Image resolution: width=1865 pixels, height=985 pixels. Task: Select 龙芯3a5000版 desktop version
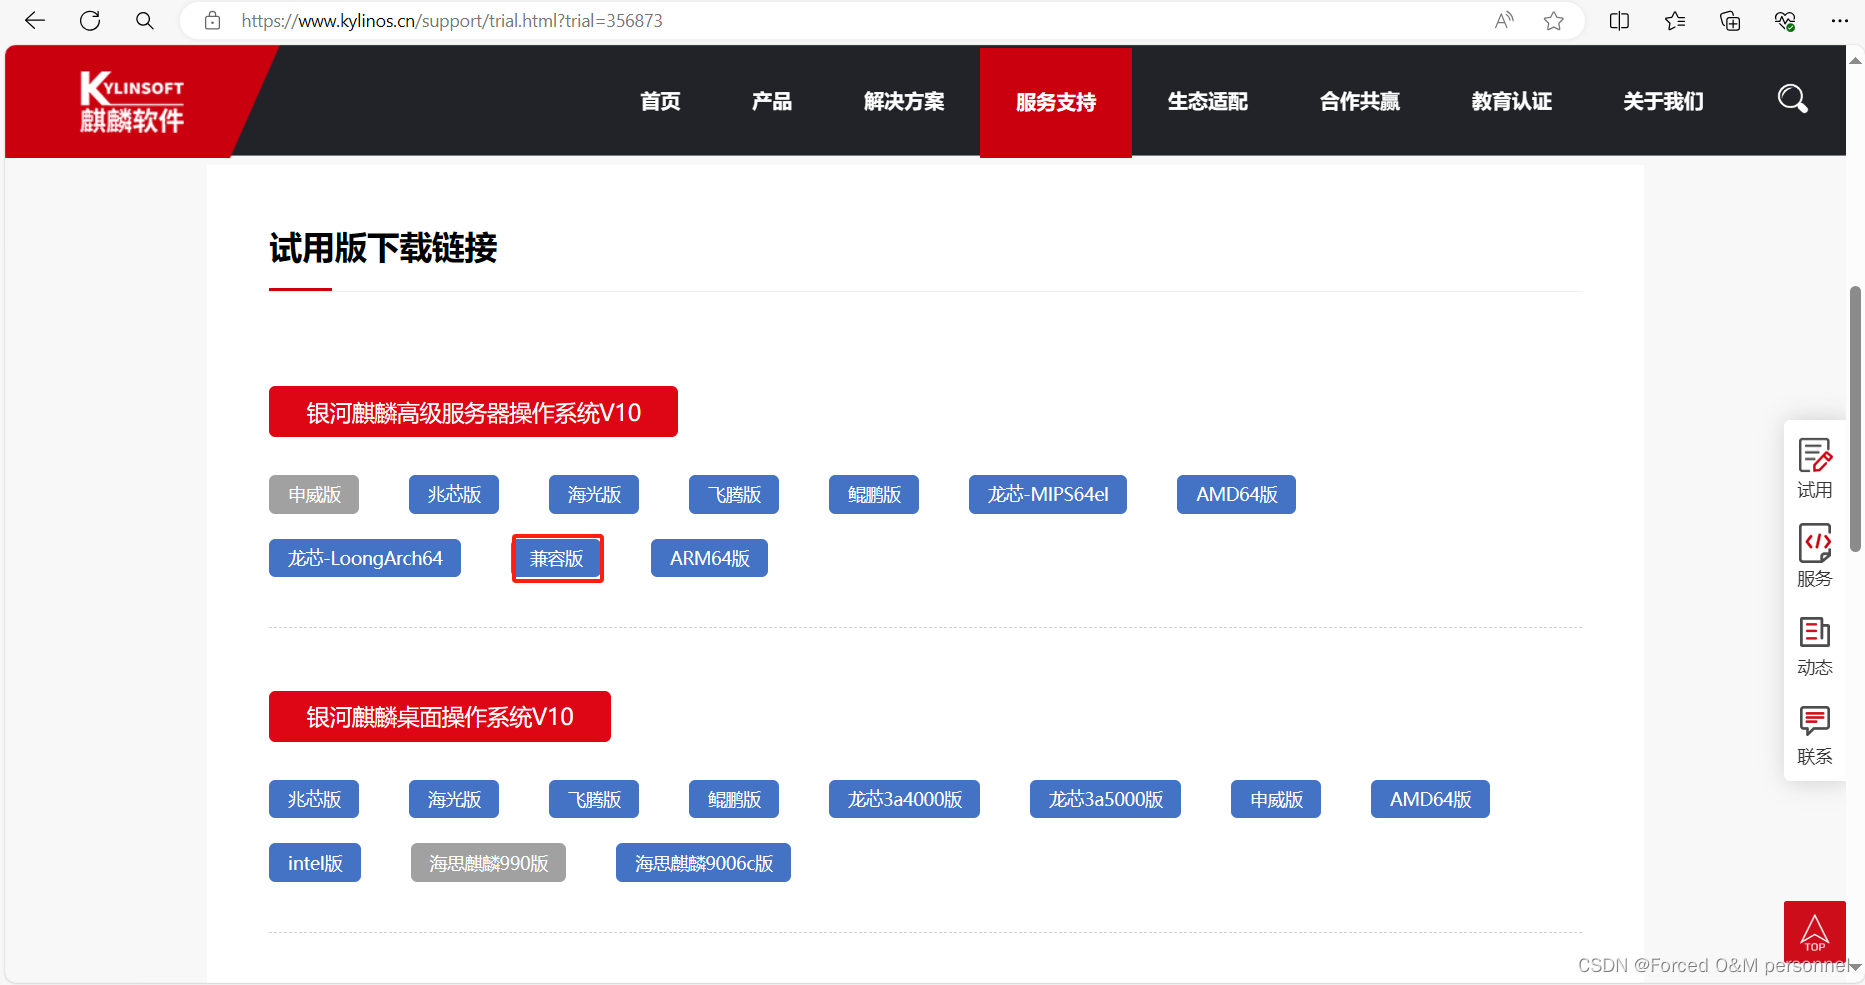click(1105, 799)
